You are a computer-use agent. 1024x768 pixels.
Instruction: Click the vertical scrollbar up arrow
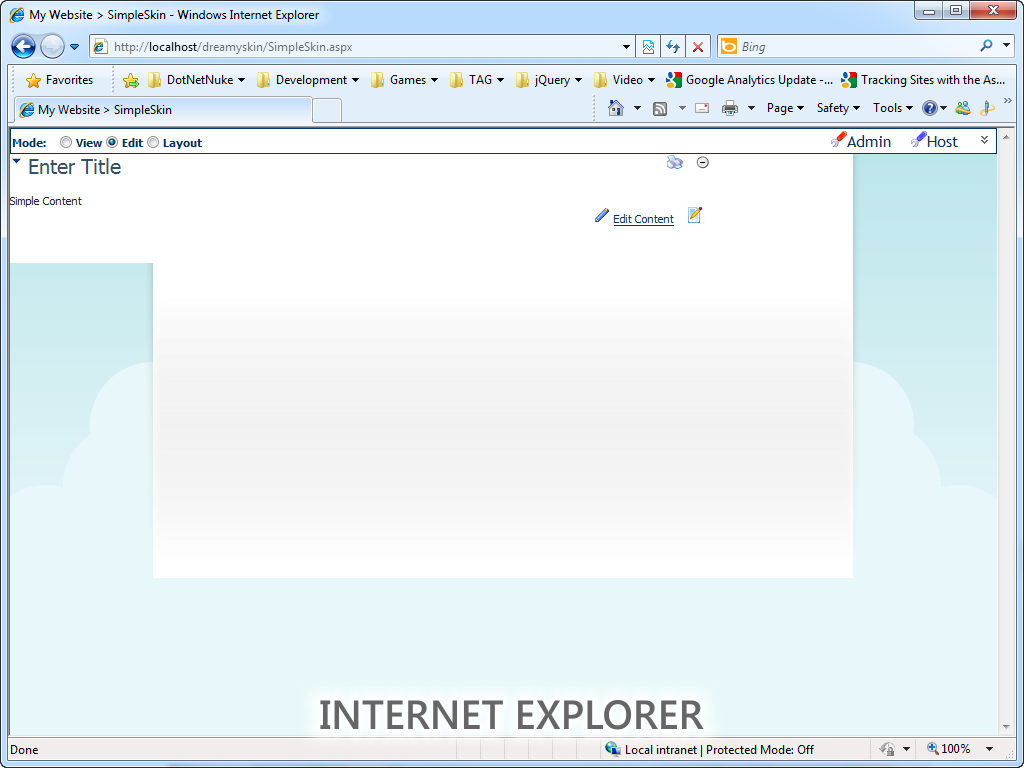point(1008,138)
